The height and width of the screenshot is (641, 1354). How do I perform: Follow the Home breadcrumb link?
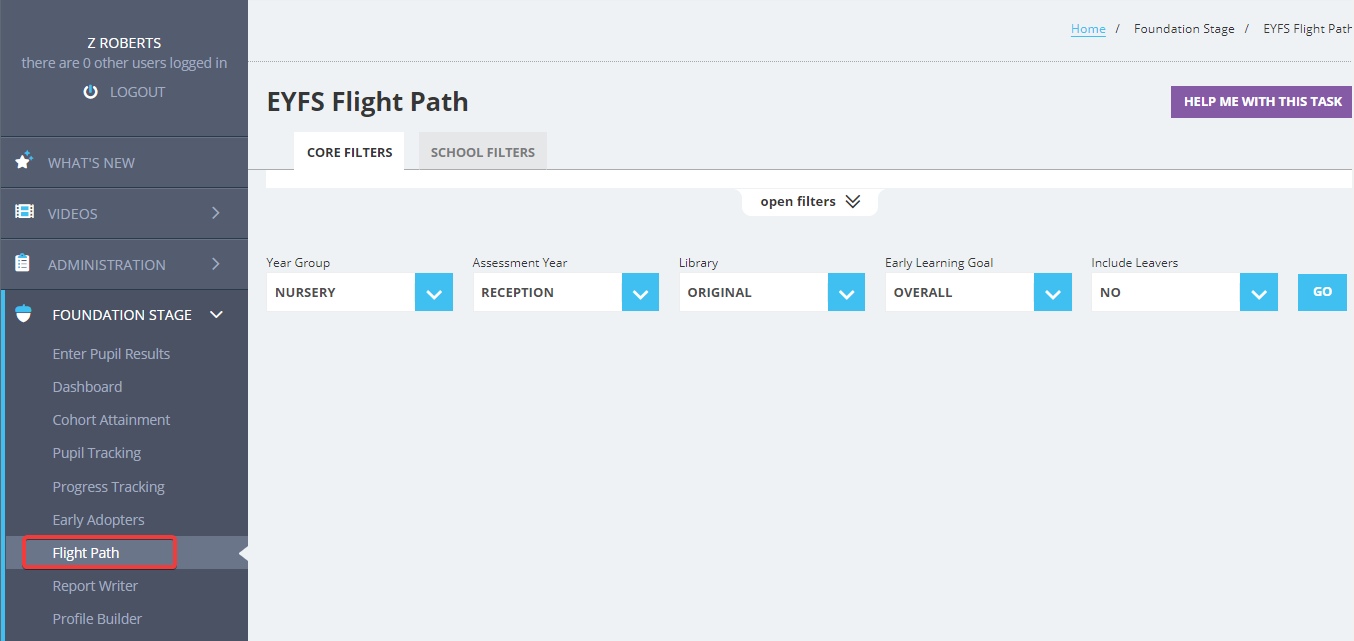coord(1088,29)
